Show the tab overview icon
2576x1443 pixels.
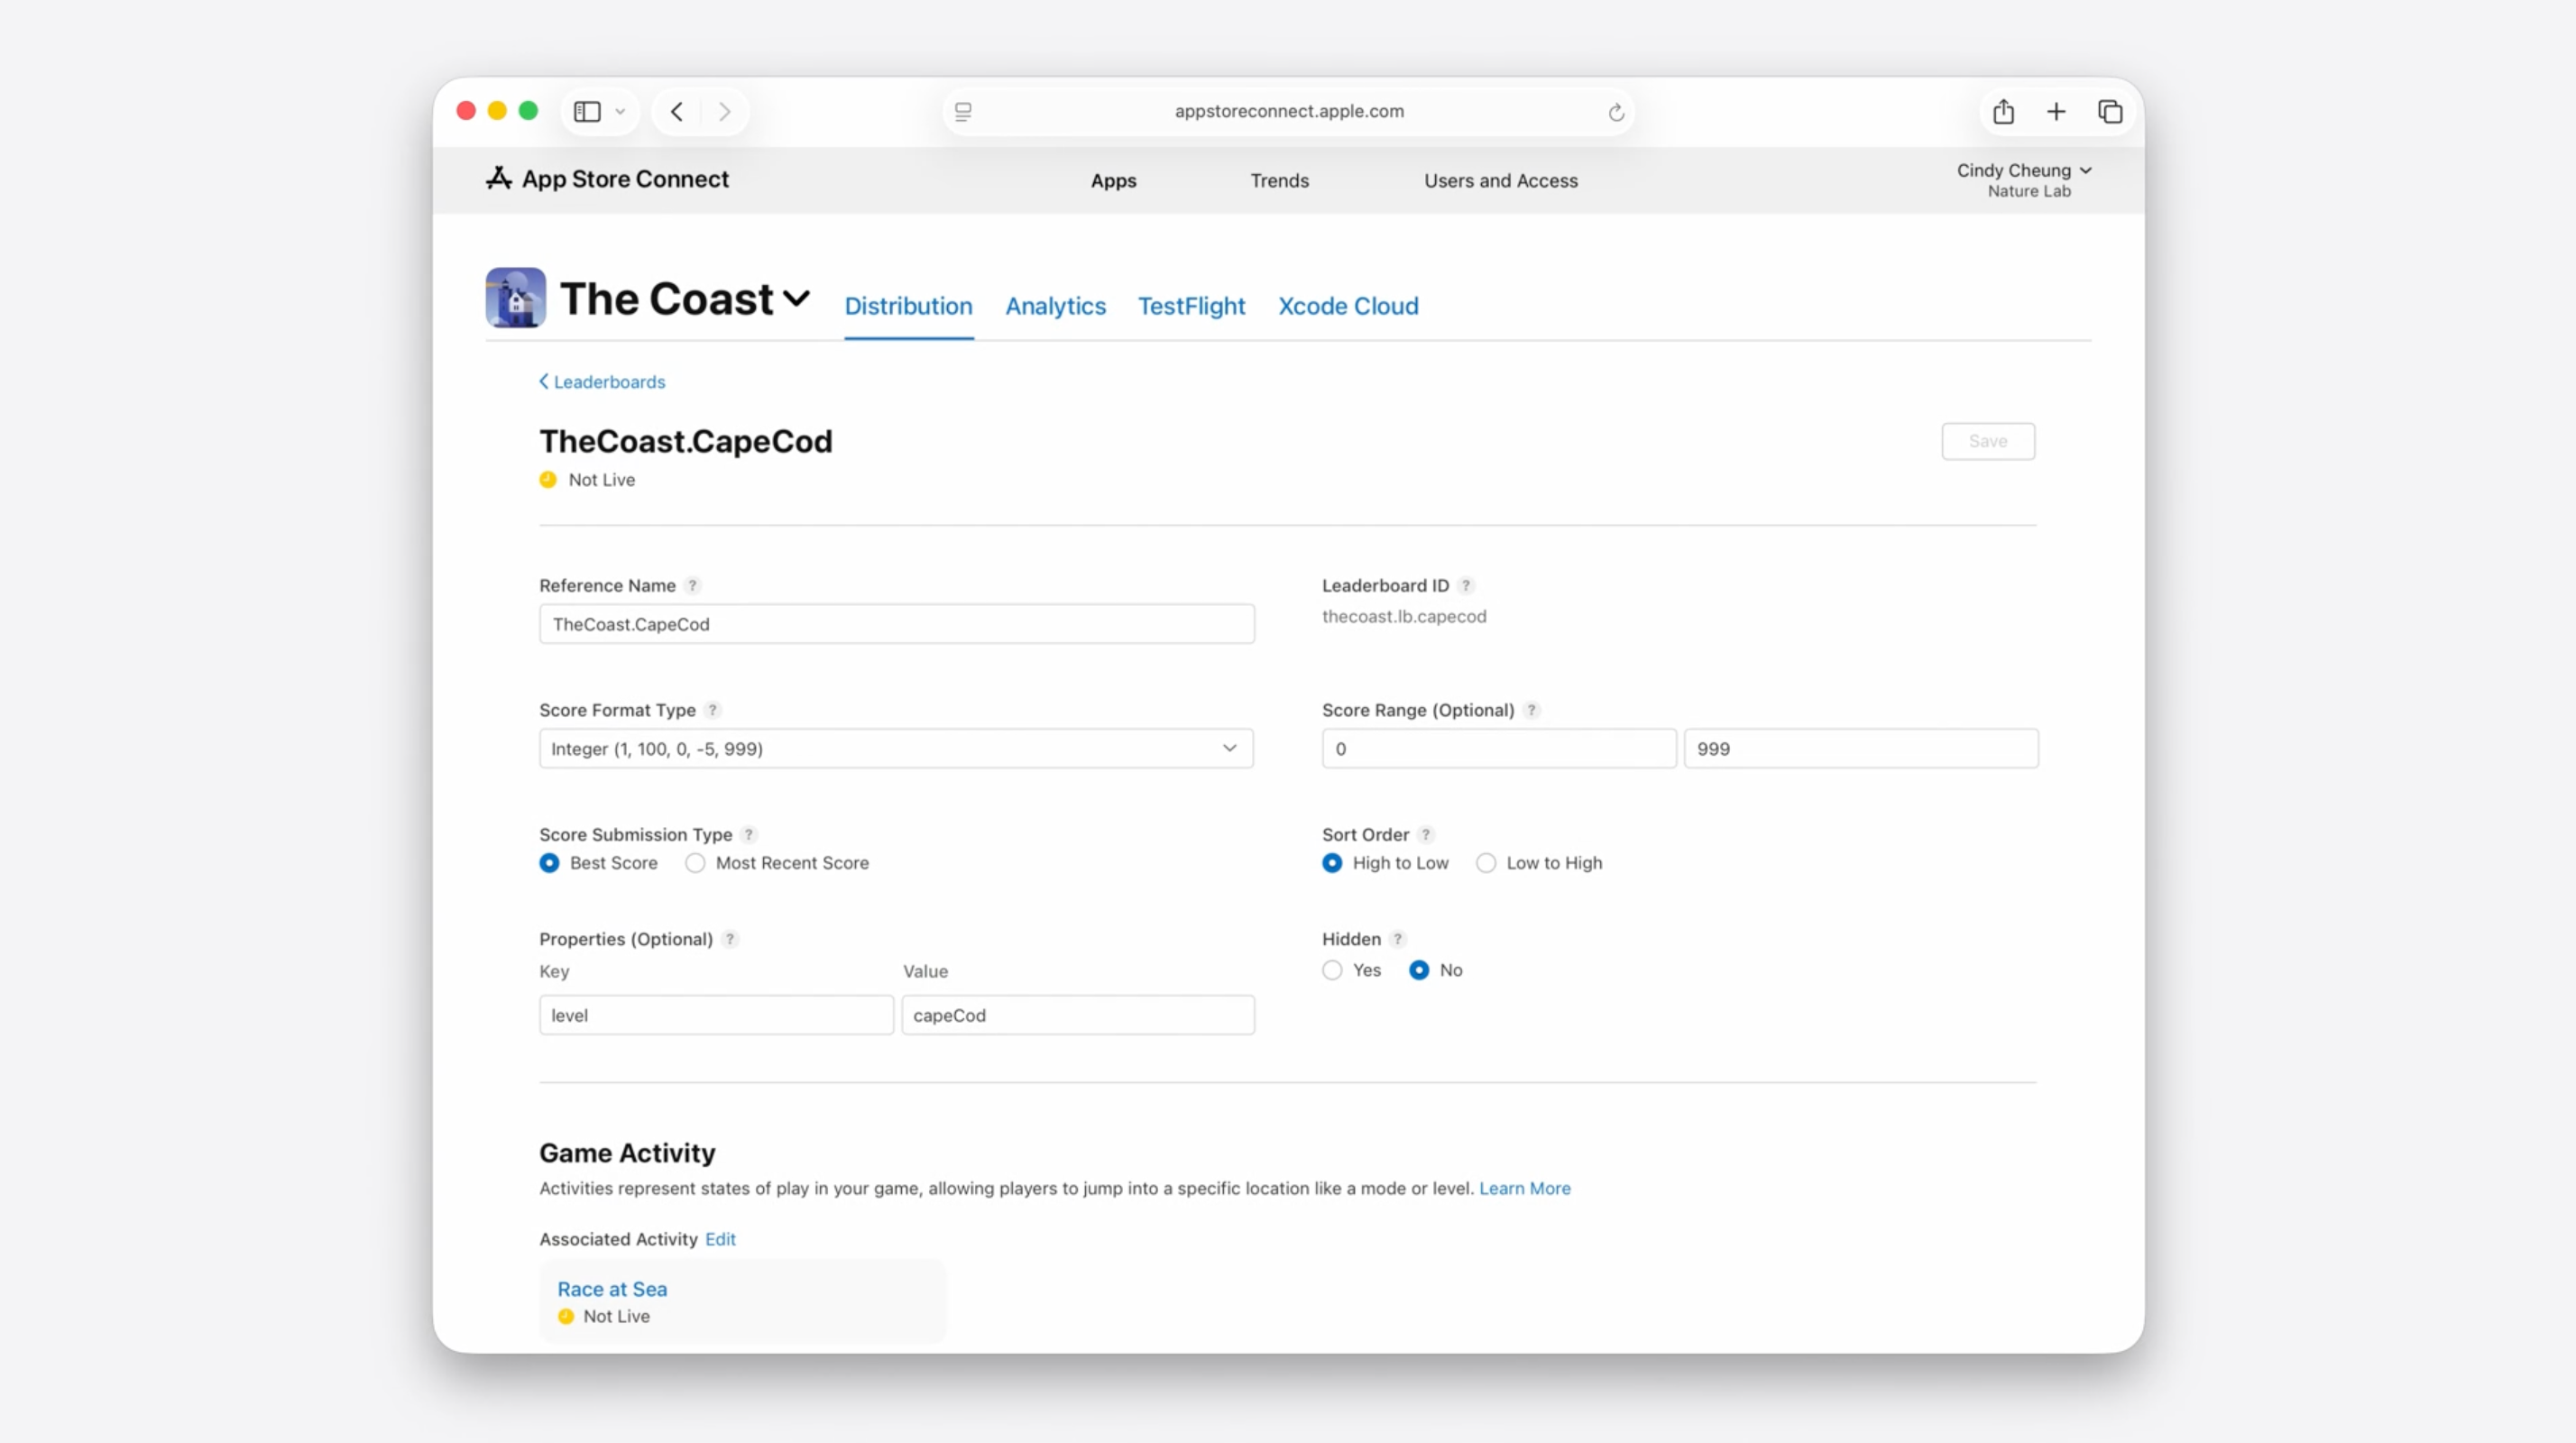2110,111
